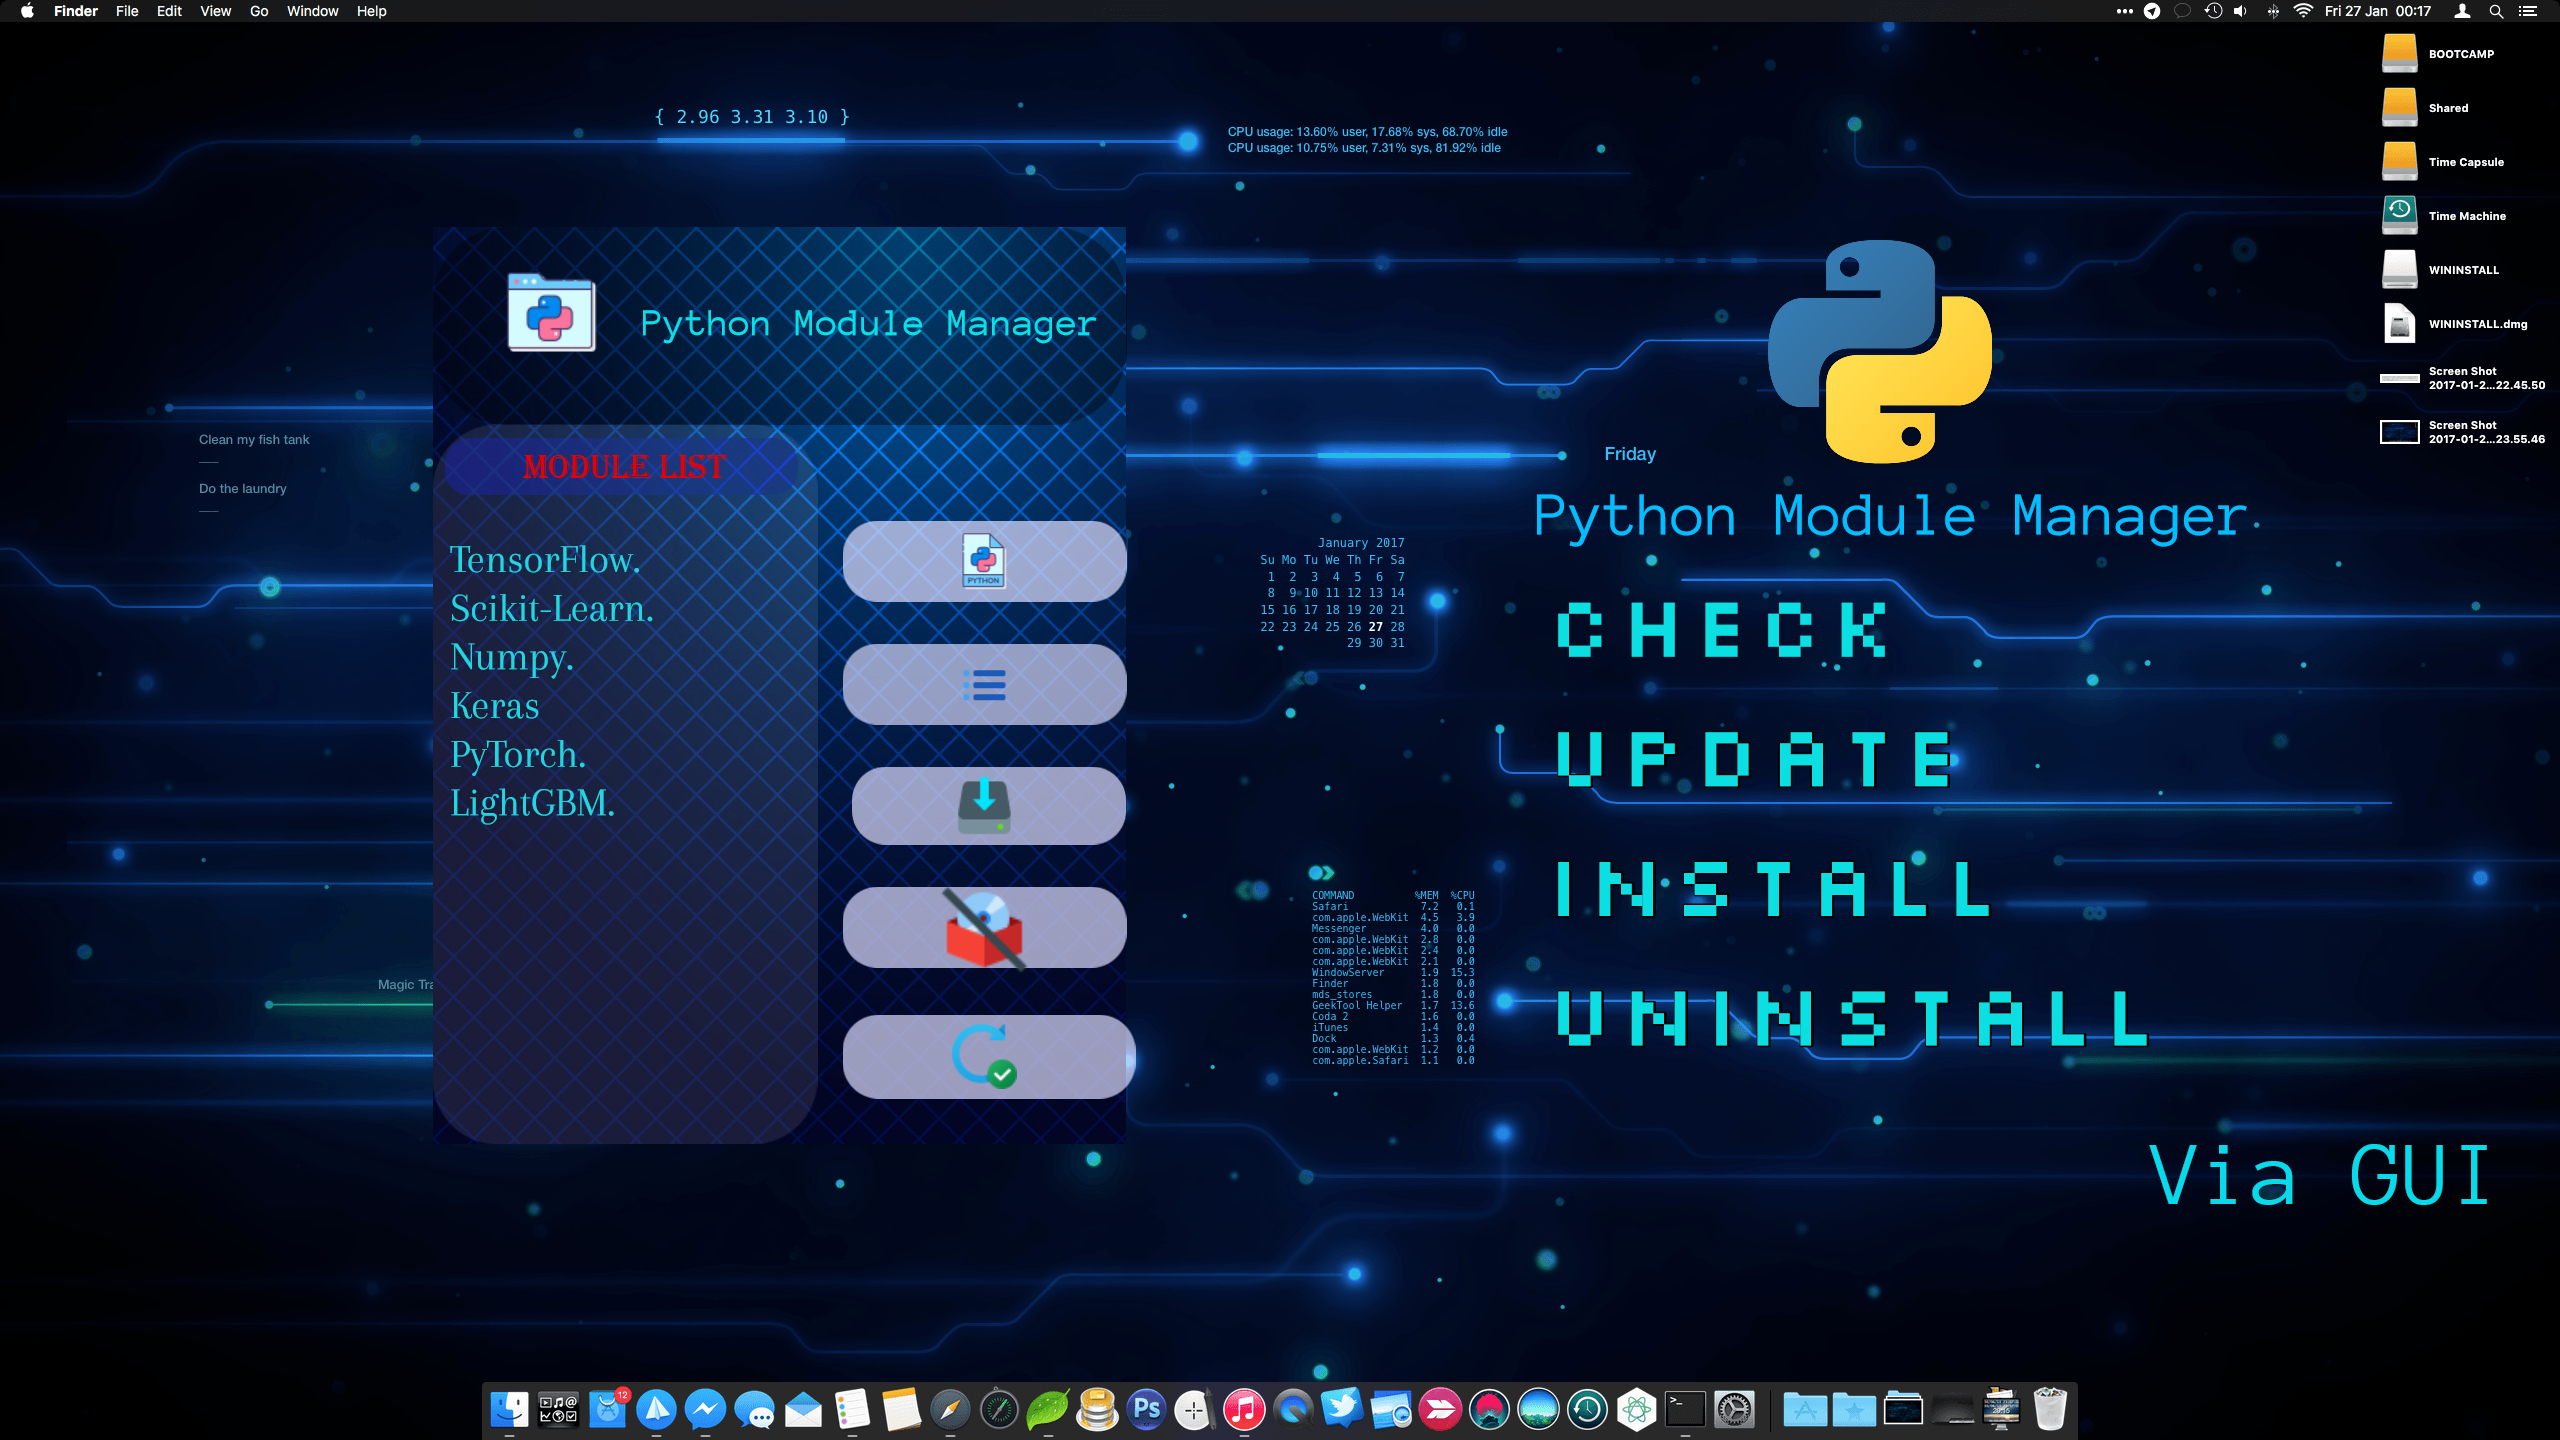Select the WININSTALL.dmg desktop file
Viewport: 2560px width, 1440px height.
tap(2400, 323)
